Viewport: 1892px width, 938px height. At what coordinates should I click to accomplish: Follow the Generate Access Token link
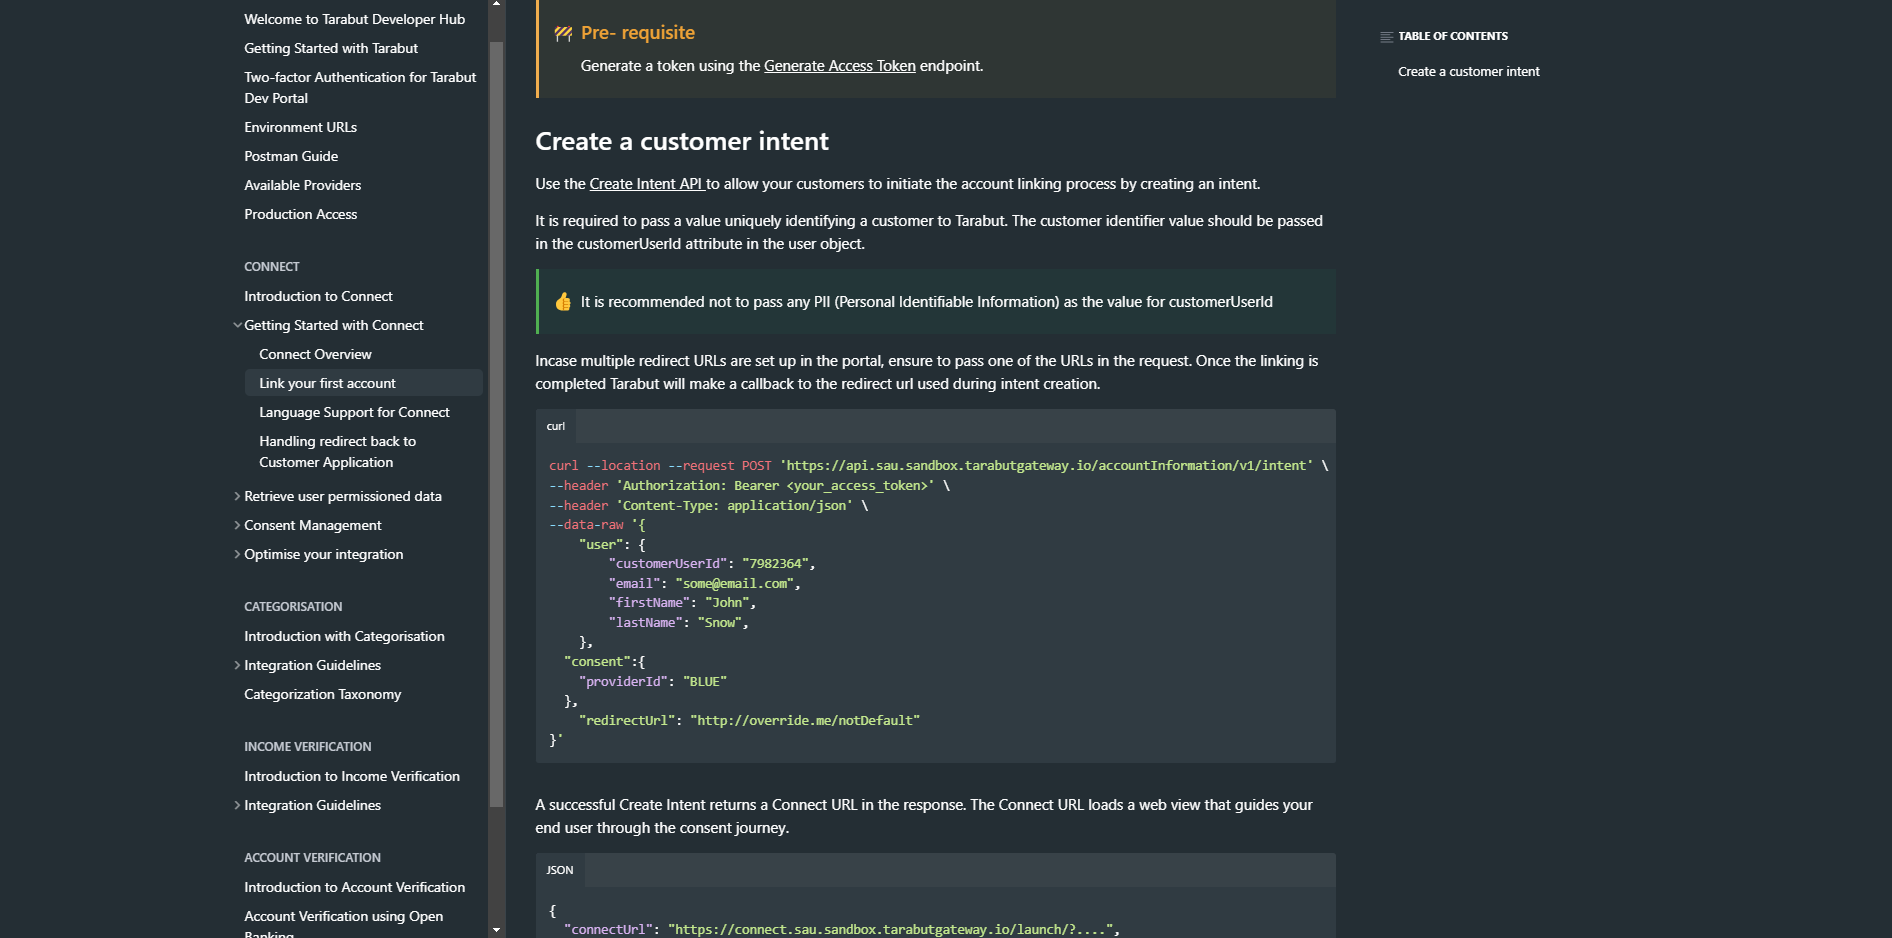(840, 66)
